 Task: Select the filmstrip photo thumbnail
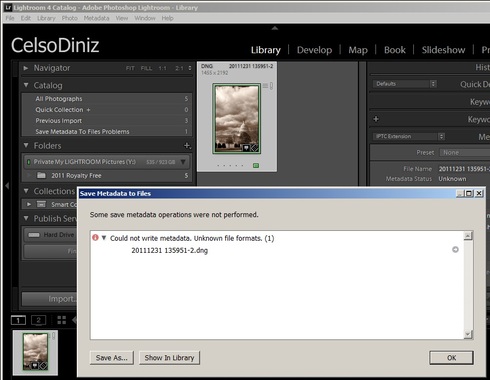pyautogui.click(x=35, y=352)
